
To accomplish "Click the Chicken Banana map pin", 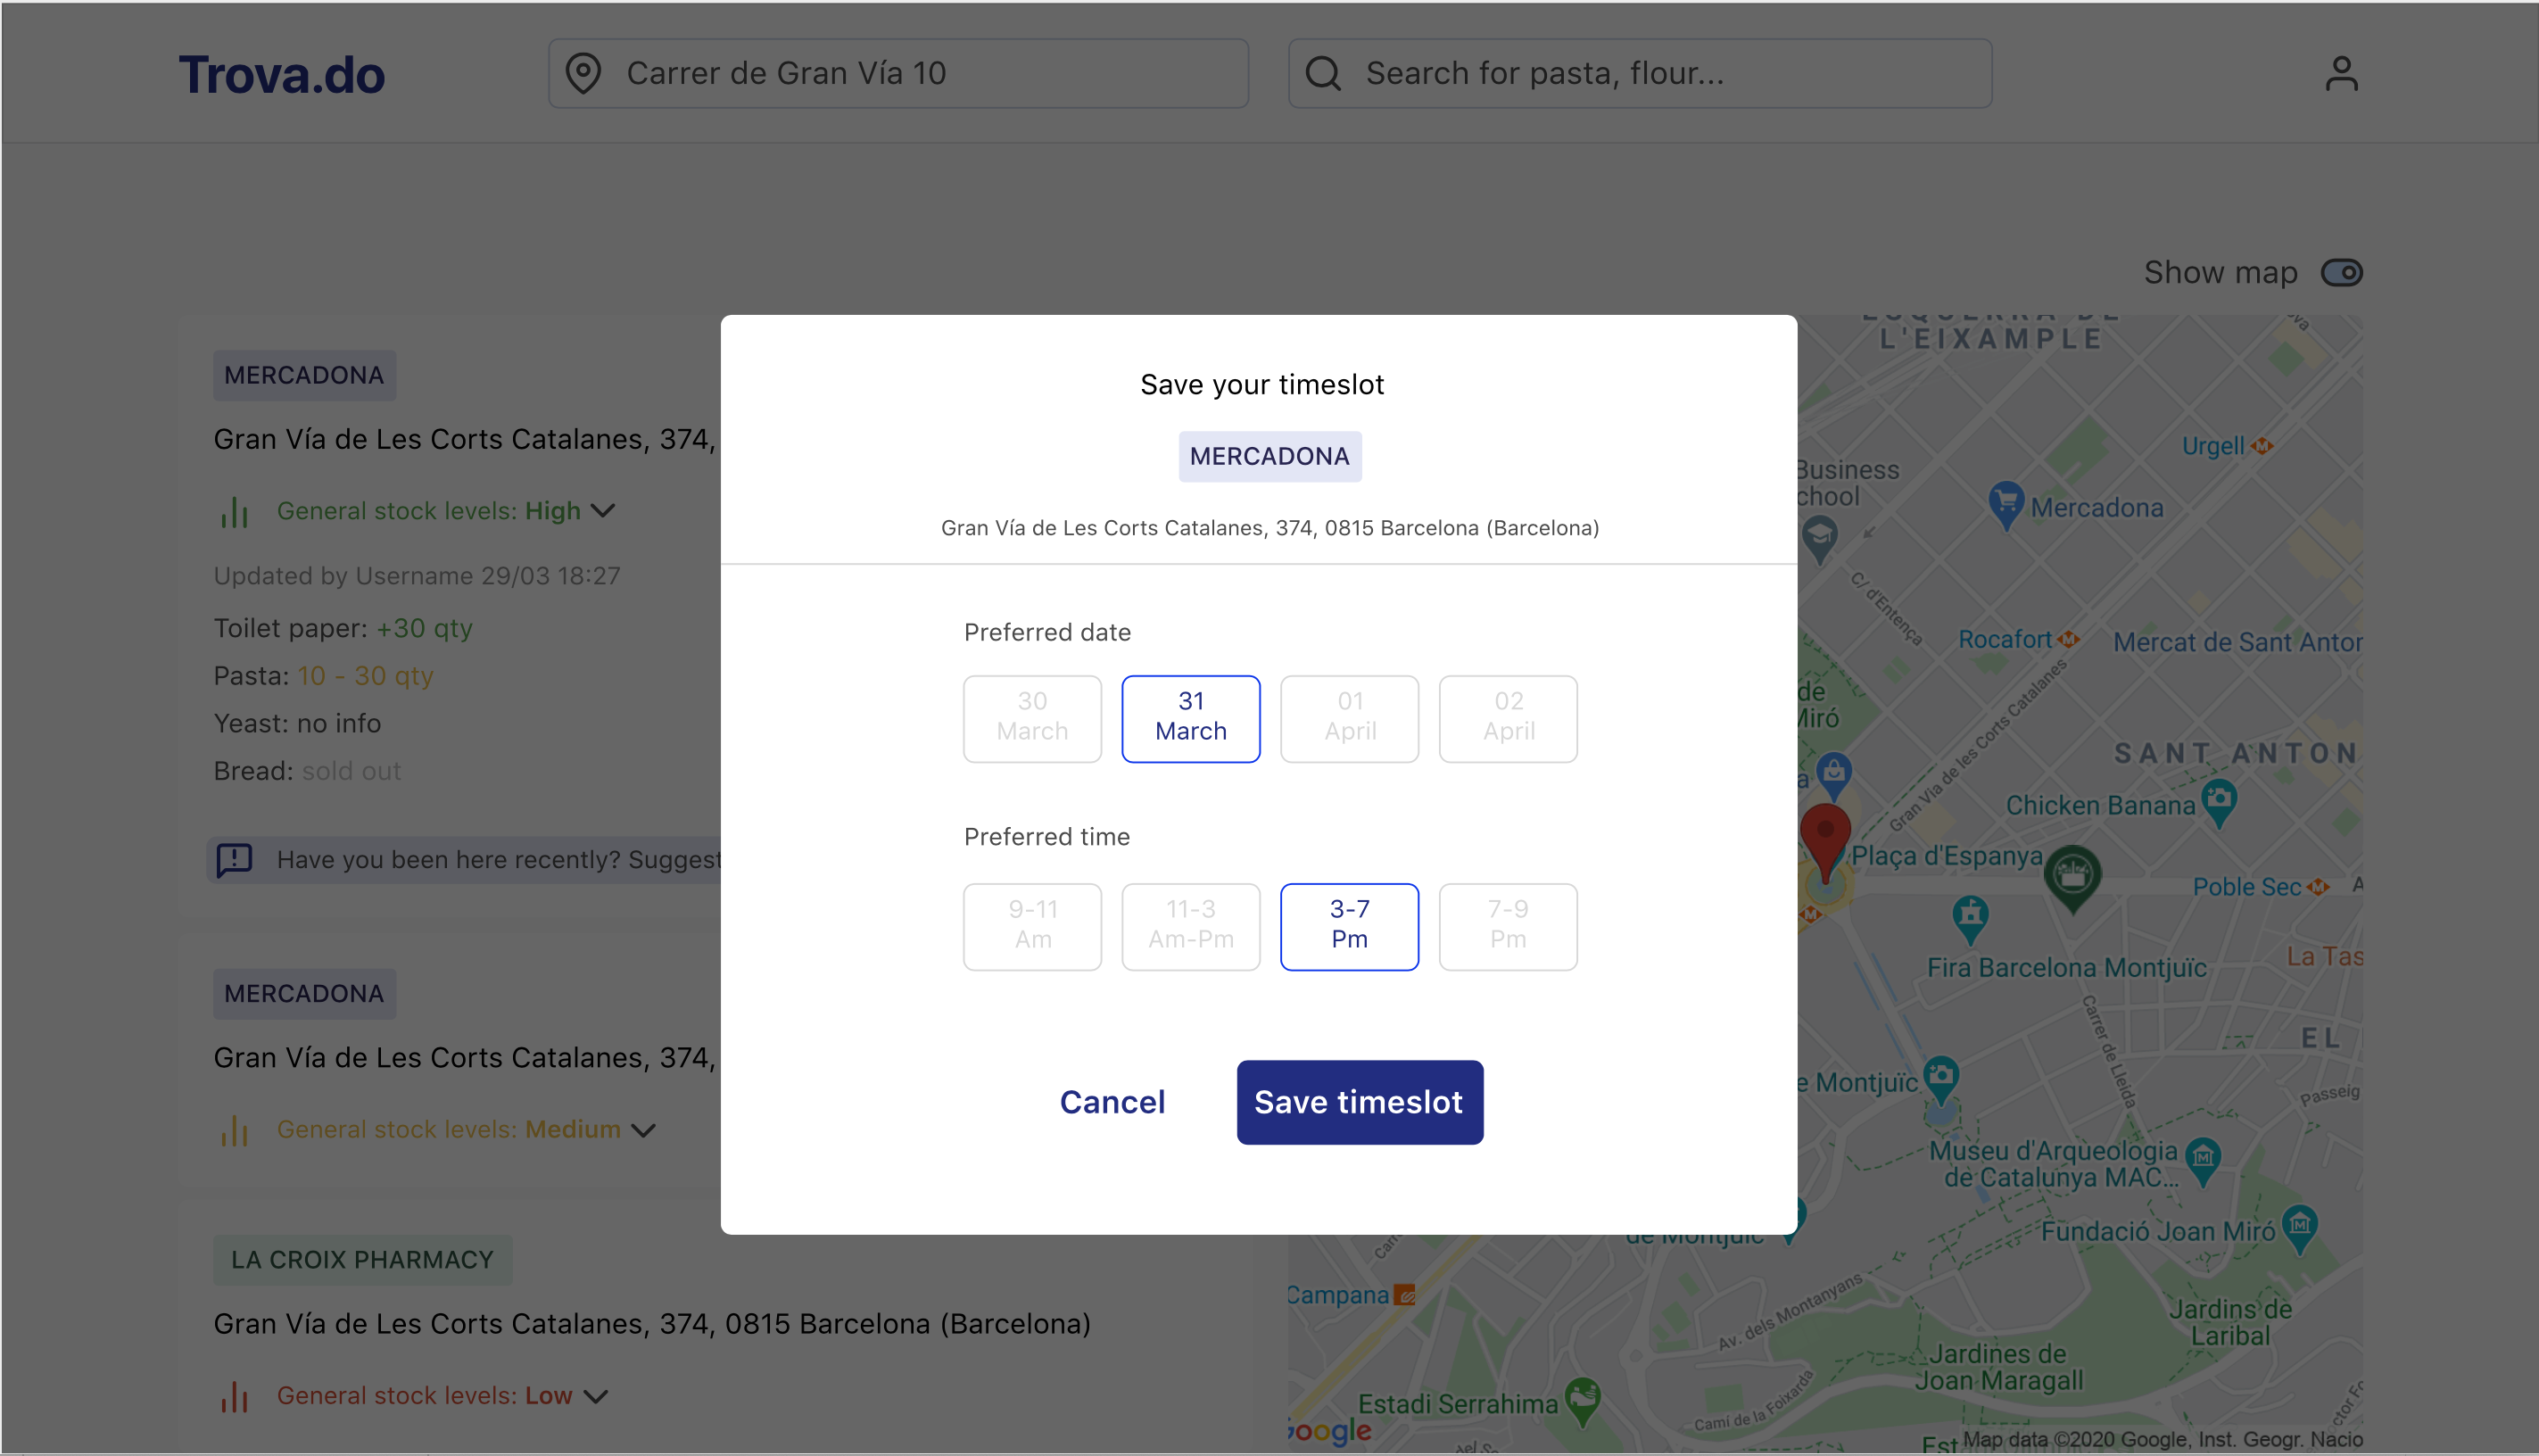I will 2220,803.
